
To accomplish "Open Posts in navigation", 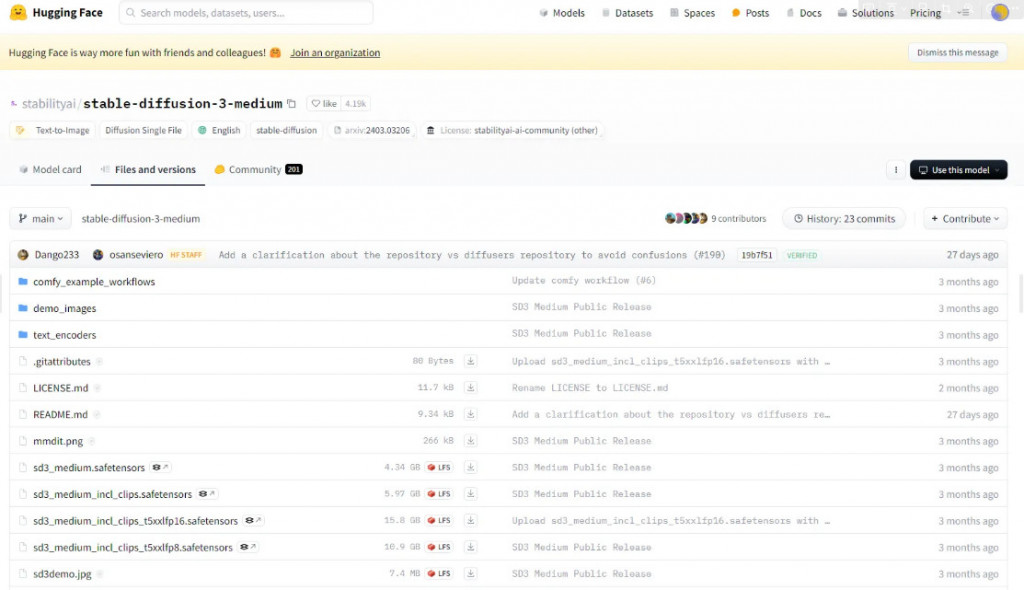I will 750,12.
